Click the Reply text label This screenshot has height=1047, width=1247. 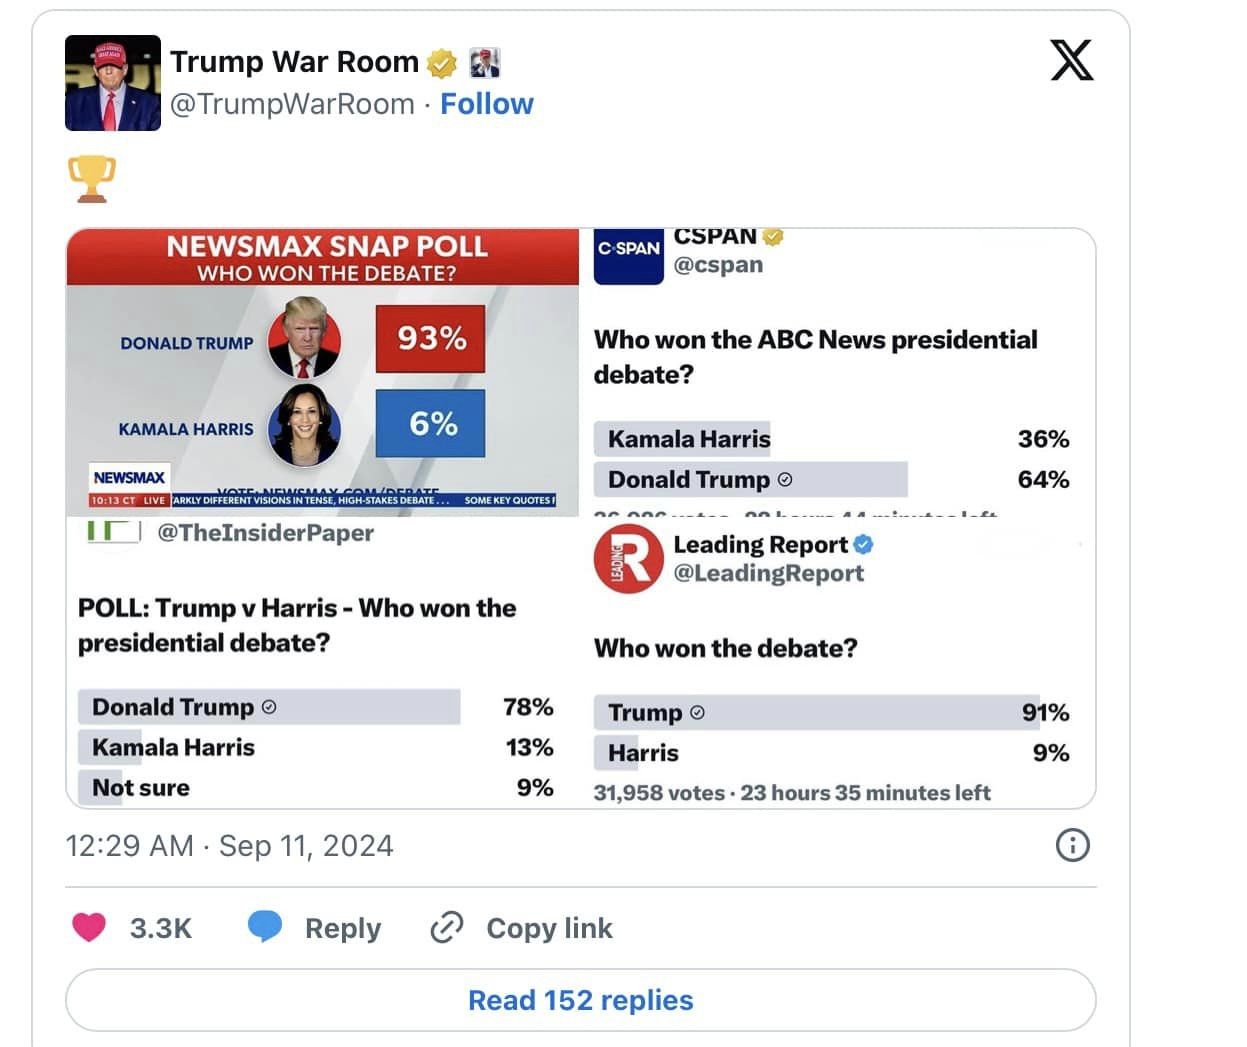tap(343, 928)
